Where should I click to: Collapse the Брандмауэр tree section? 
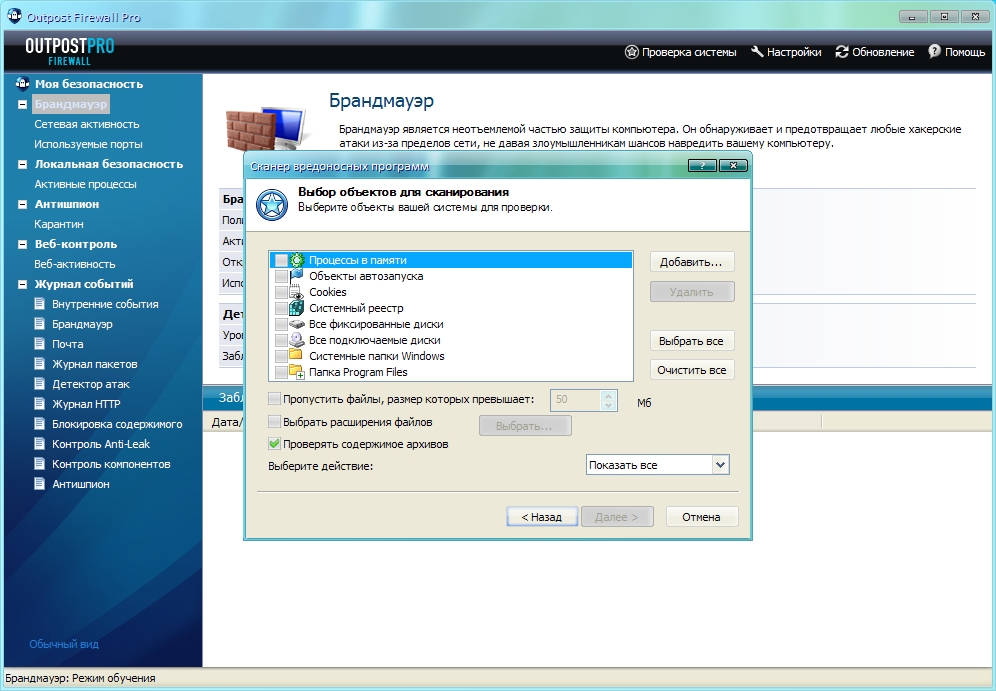22,104
